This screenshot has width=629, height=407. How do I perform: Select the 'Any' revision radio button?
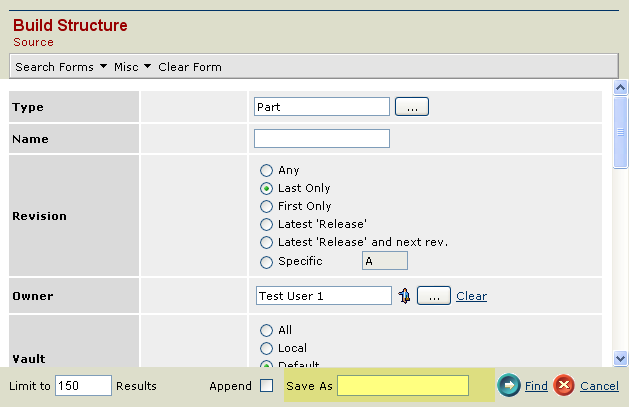267,171
